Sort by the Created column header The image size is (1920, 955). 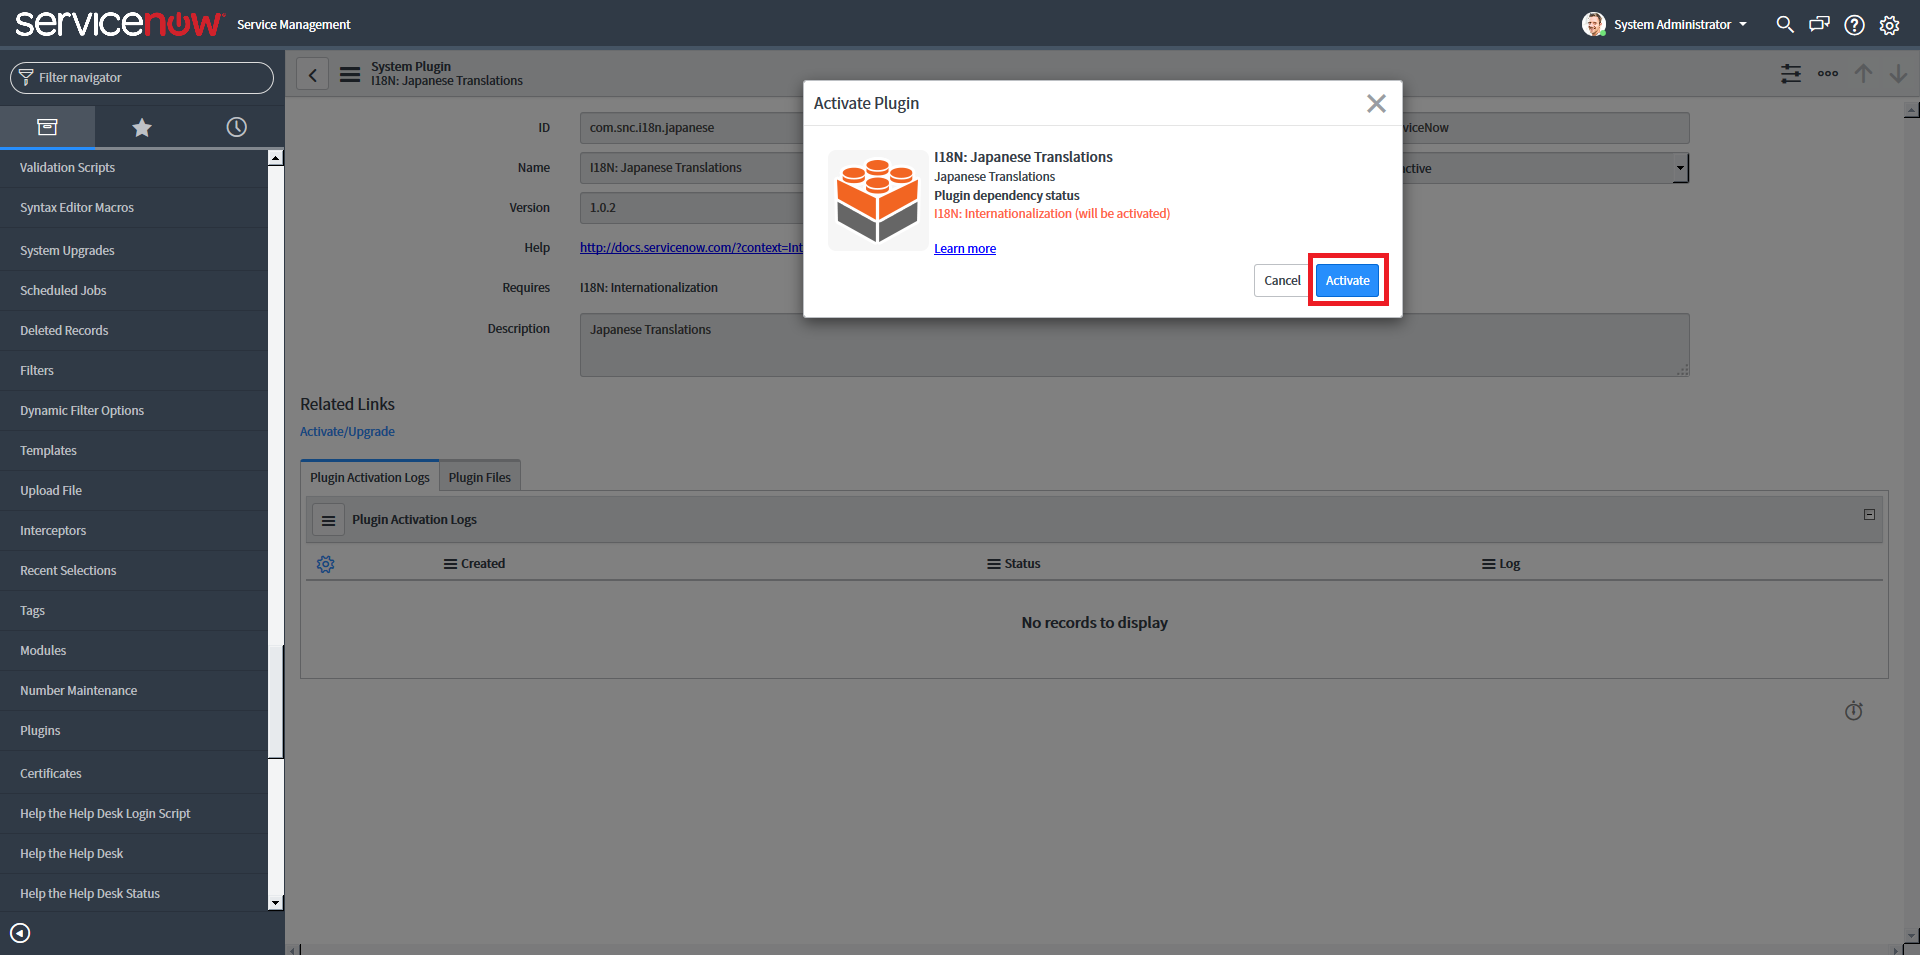click(483, 564)
